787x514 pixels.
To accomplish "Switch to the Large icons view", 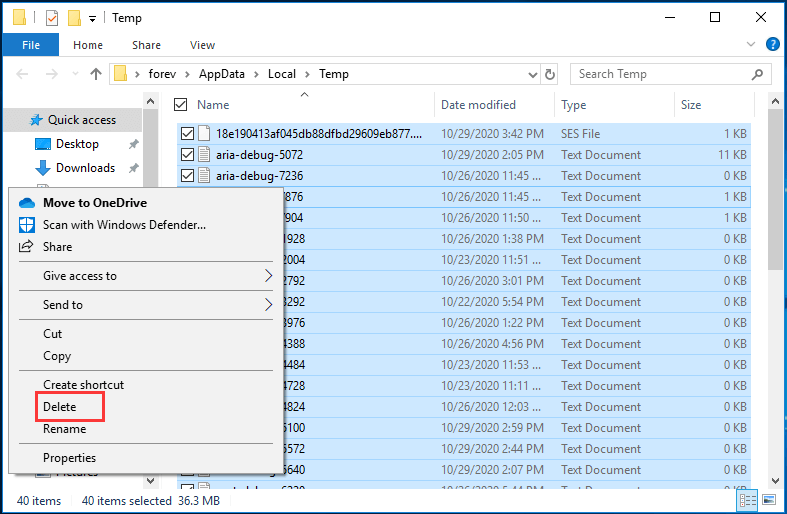I will point(769,500).
